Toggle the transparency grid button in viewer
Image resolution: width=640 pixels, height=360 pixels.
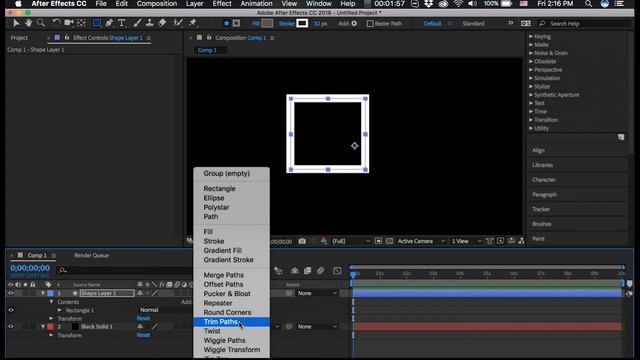(389, 241)
